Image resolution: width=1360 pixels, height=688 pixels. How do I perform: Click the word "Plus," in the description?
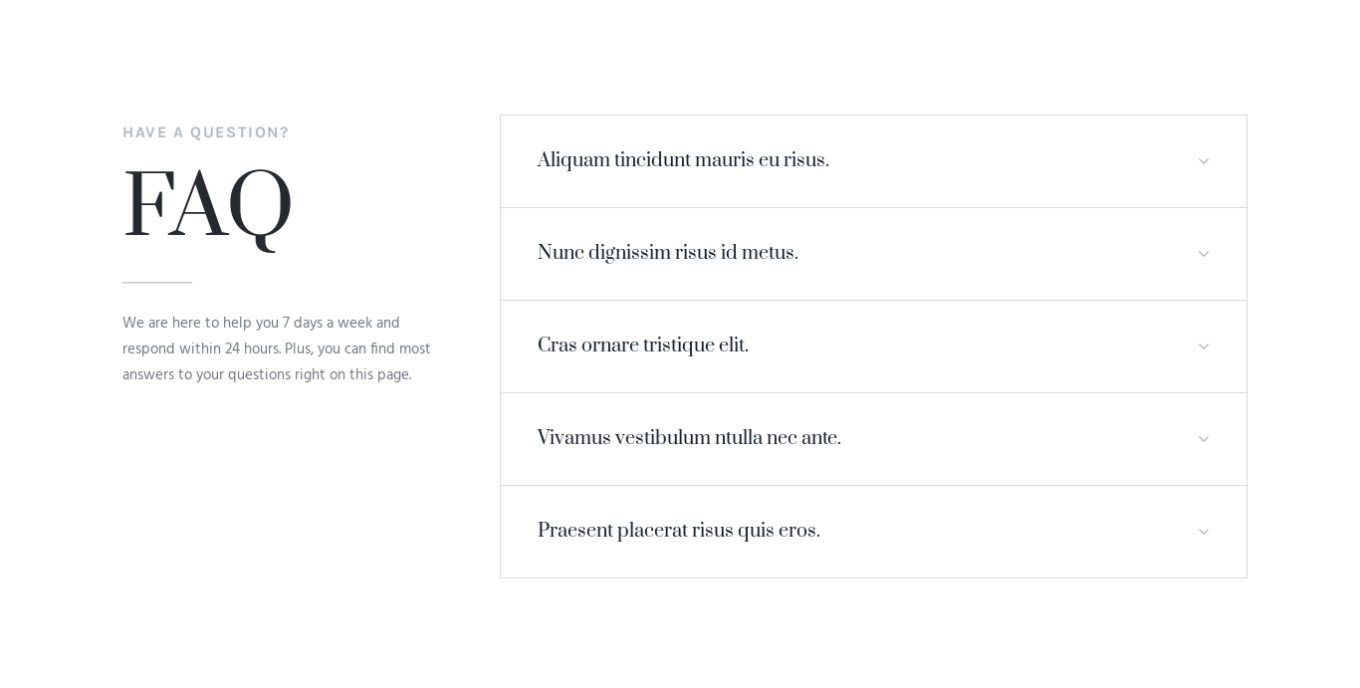[298, 349]
